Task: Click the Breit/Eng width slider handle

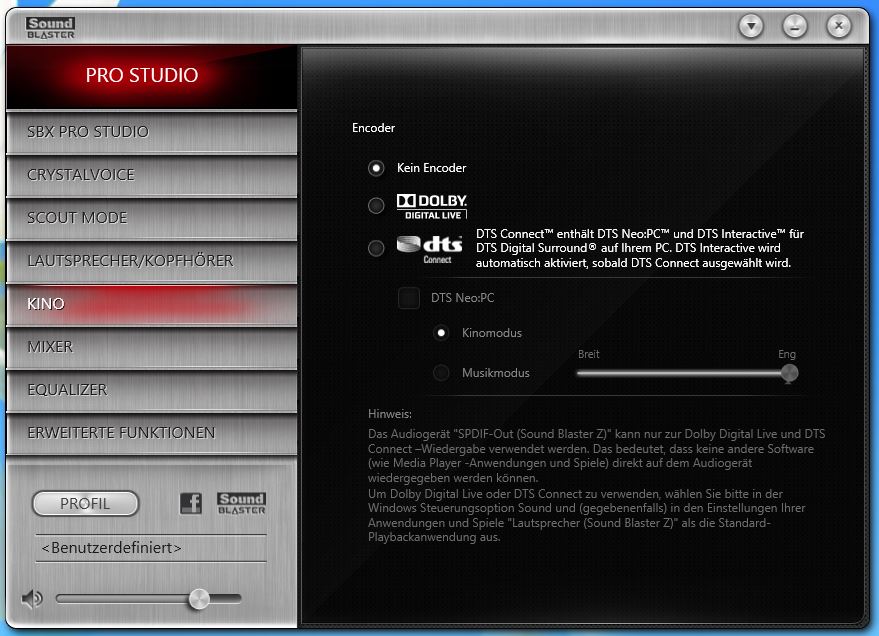Action: 789,373
